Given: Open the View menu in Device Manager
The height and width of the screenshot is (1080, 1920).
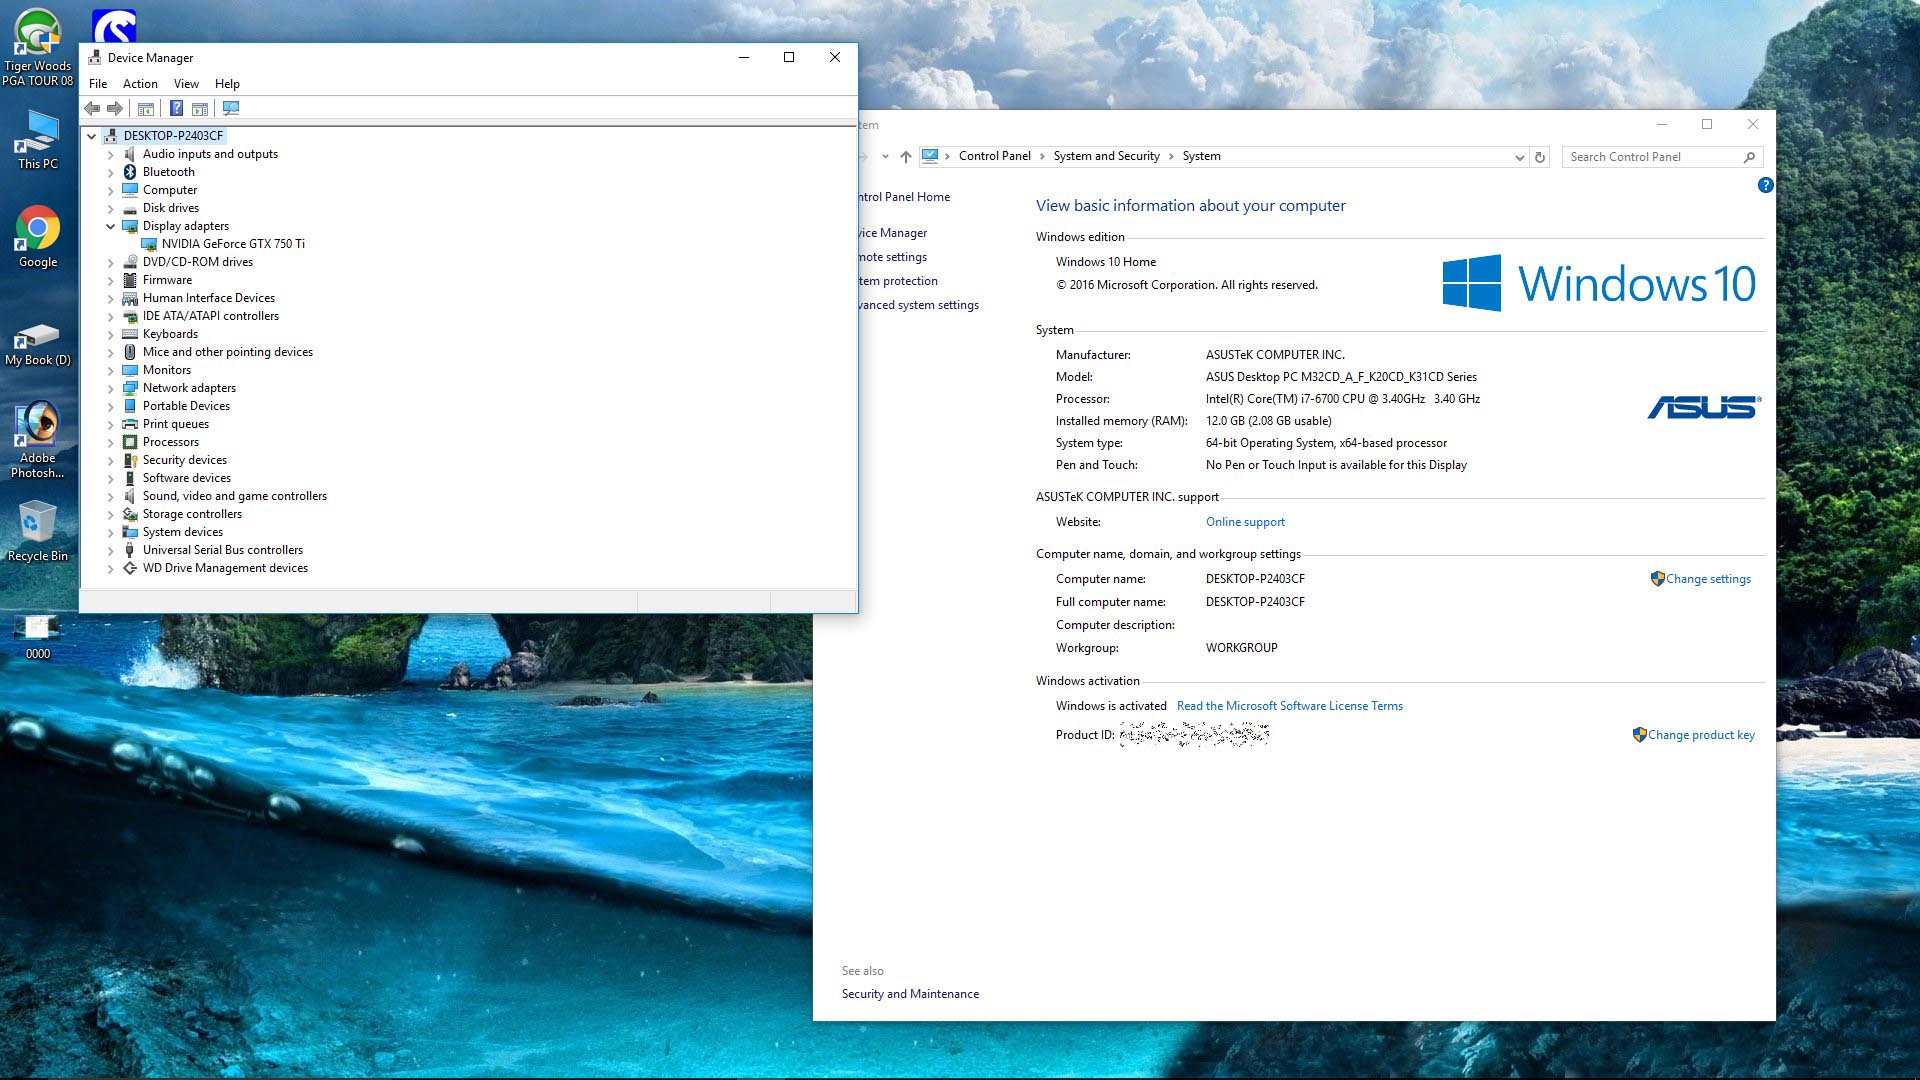Looking at the screenshot, I should point(186,84).
